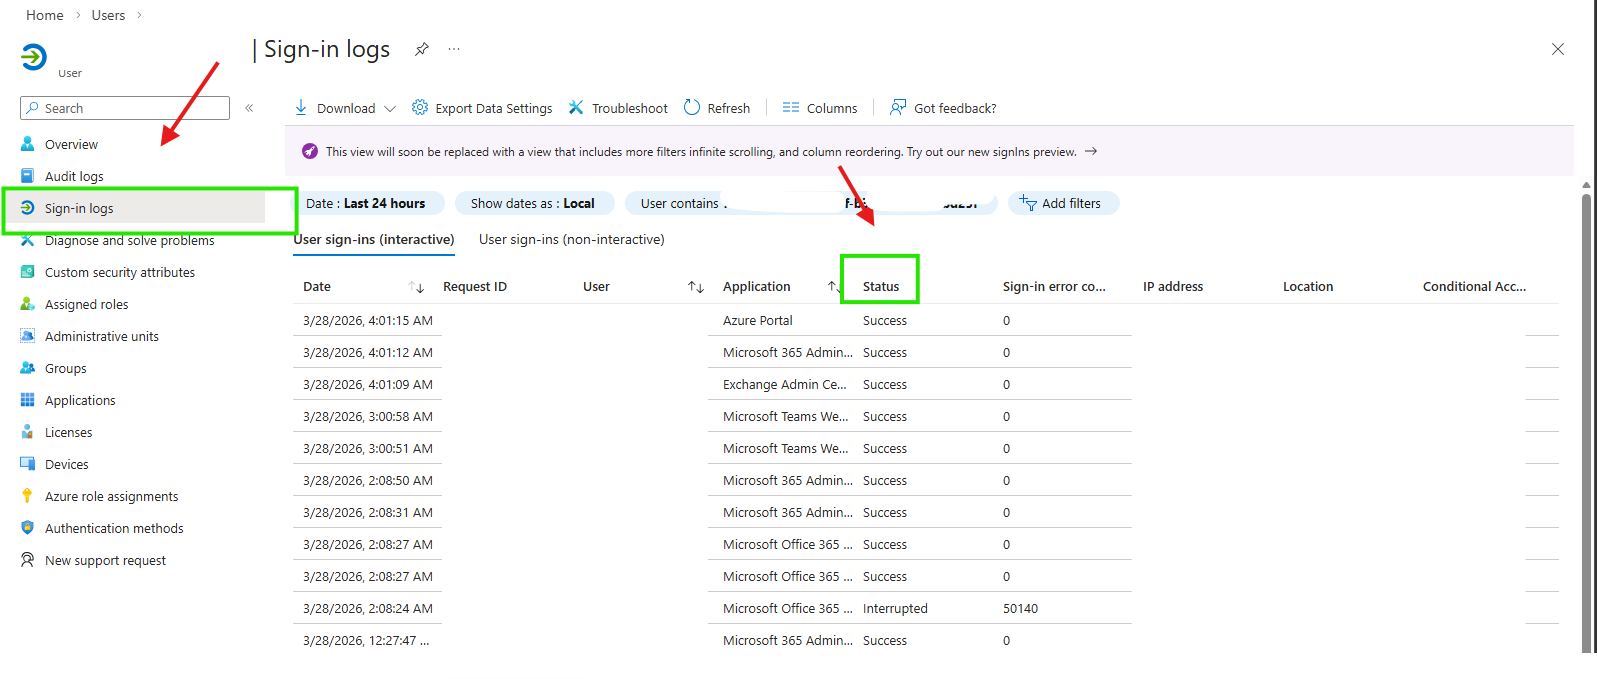Click the Overview person icon
1597x679 pixels.
pos(28,144)
